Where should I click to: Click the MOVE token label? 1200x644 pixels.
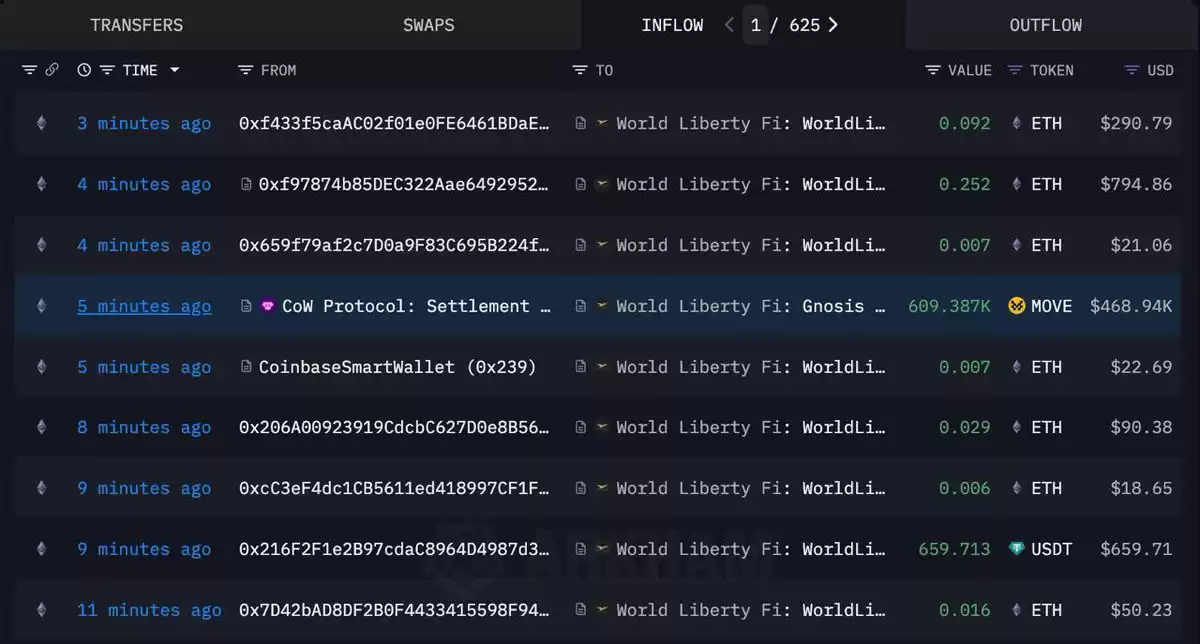[x=1052, y=306]
